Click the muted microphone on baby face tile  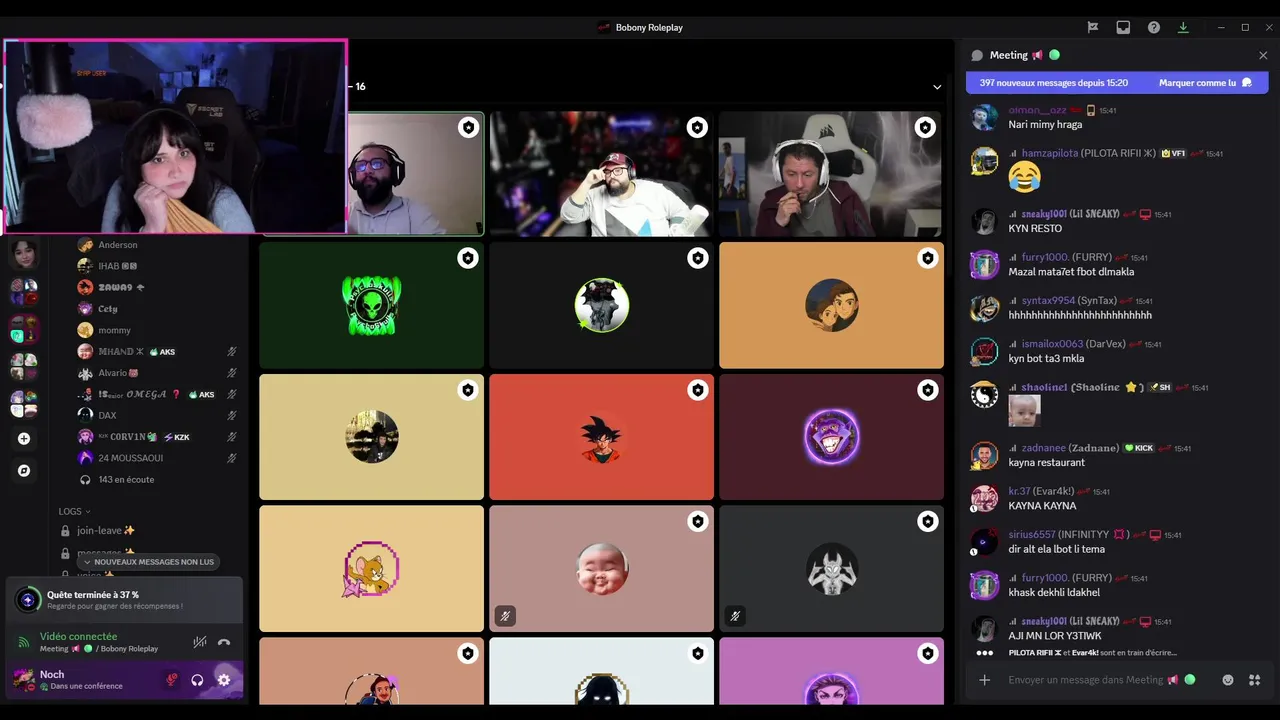505,616
